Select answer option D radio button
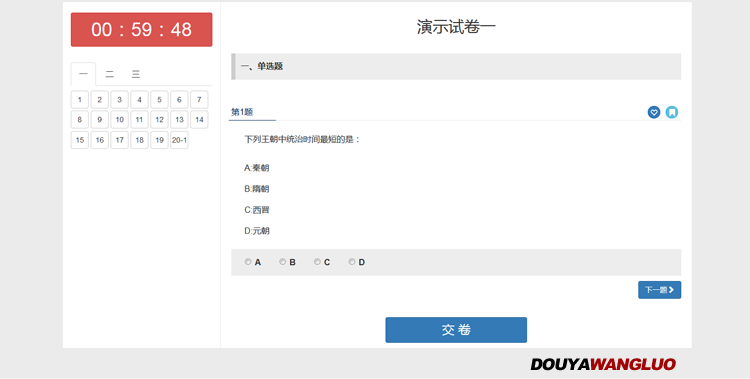Image resolution: width=750 pixels, height=379 pixels. point(352,262)
